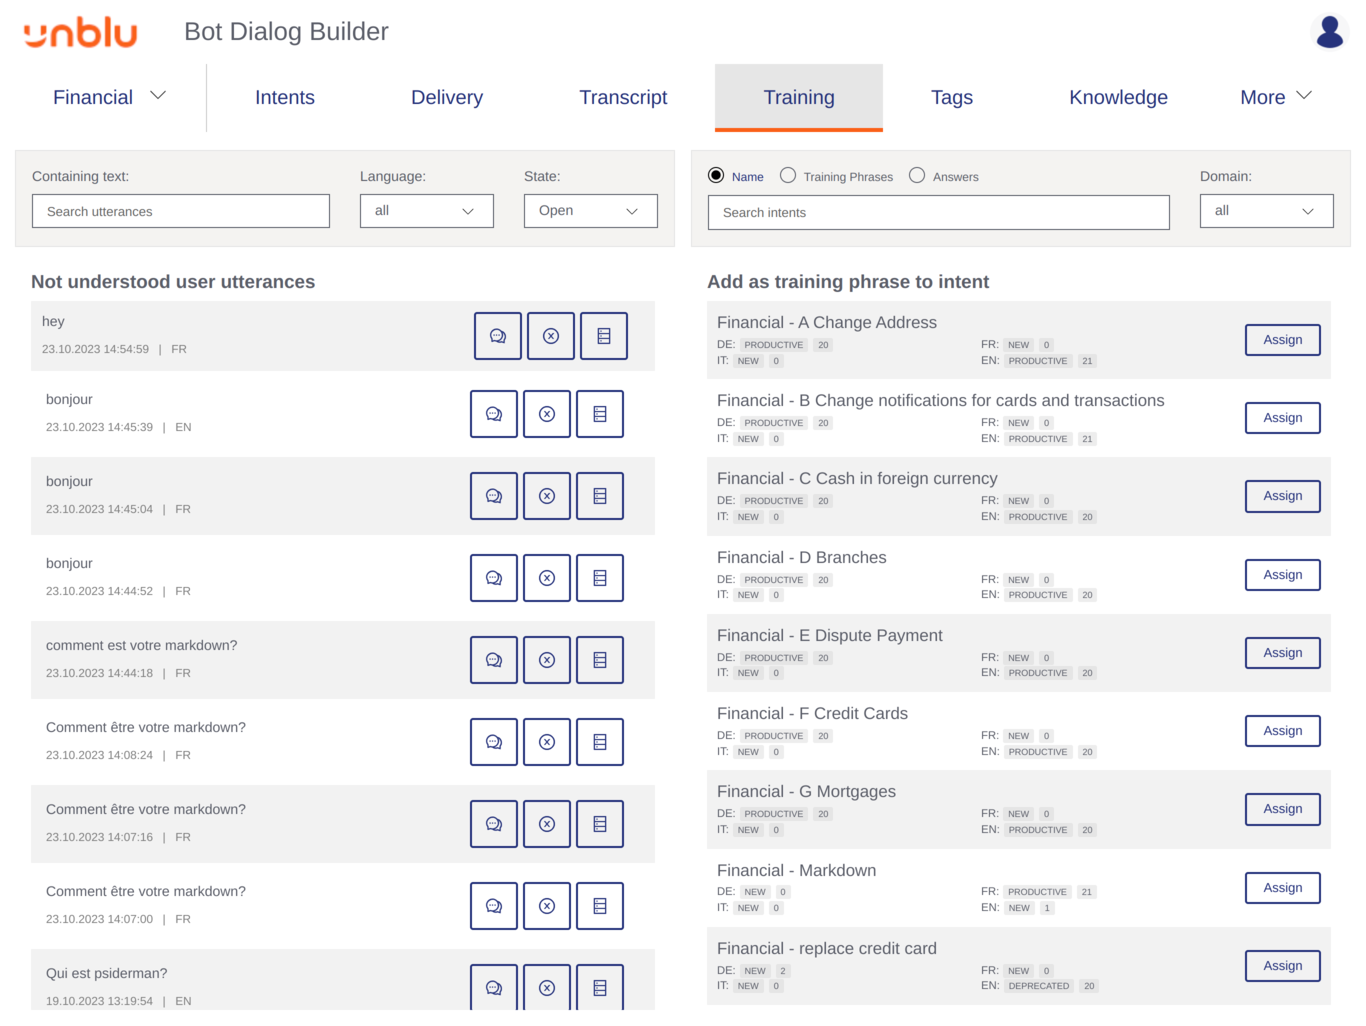1366x1026 pixels.
Task: Select the 'Name' radio button
Action: click(x=716, y=175)
